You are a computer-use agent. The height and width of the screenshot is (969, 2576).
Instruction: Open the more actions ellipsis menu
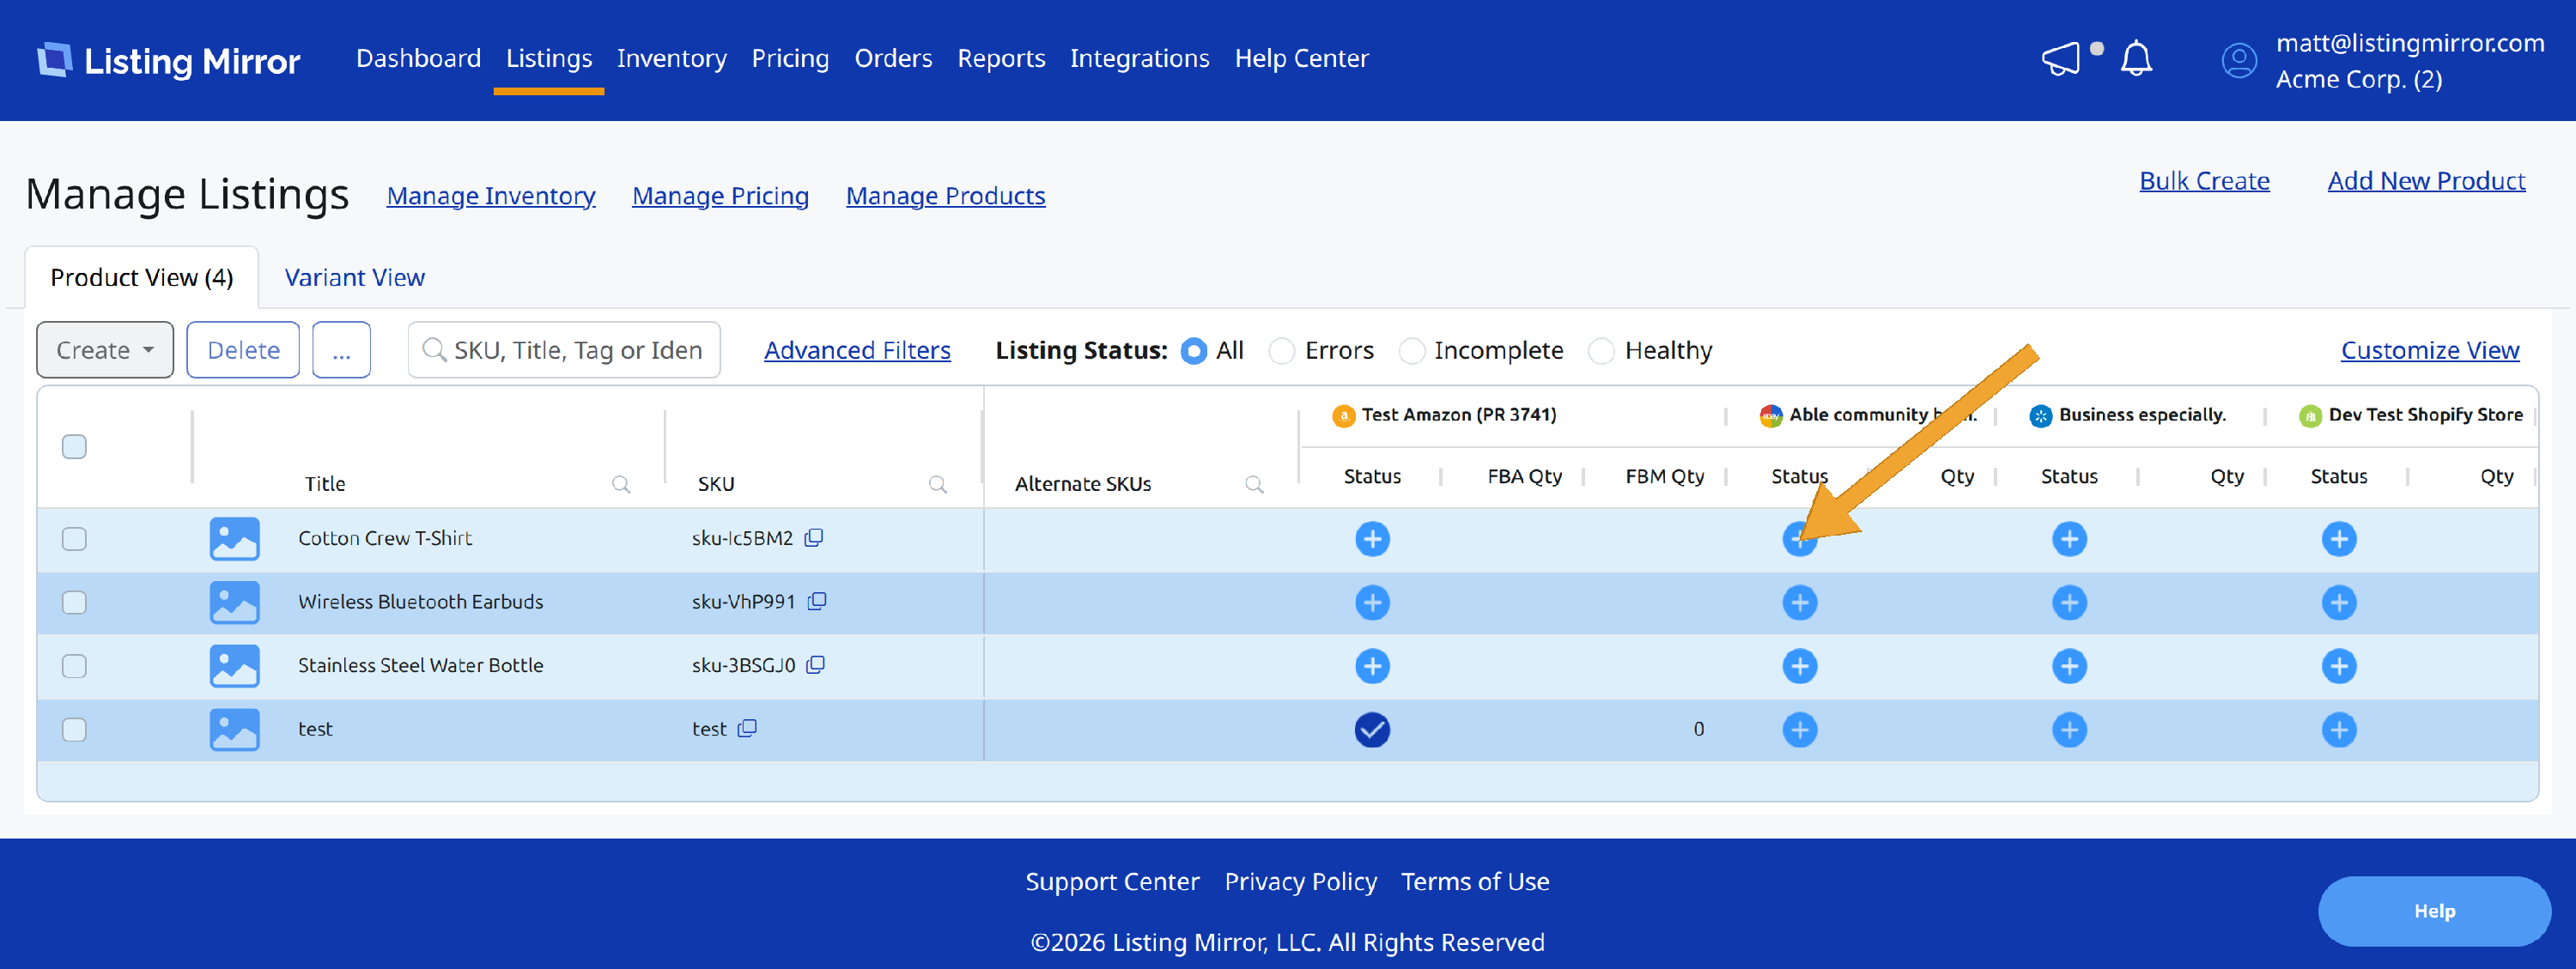pos(341,350)
